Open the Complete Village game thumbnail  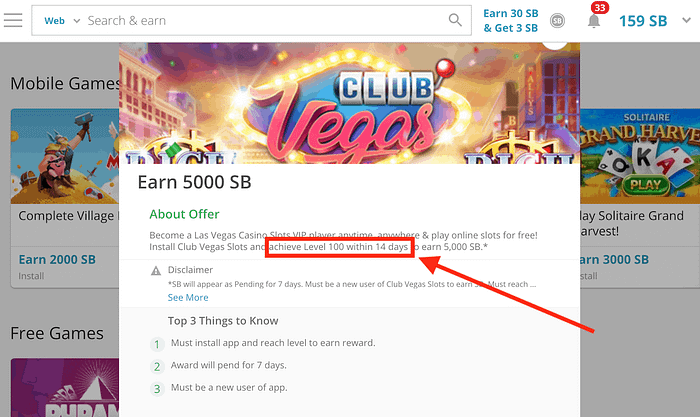[x=65, y=156]
